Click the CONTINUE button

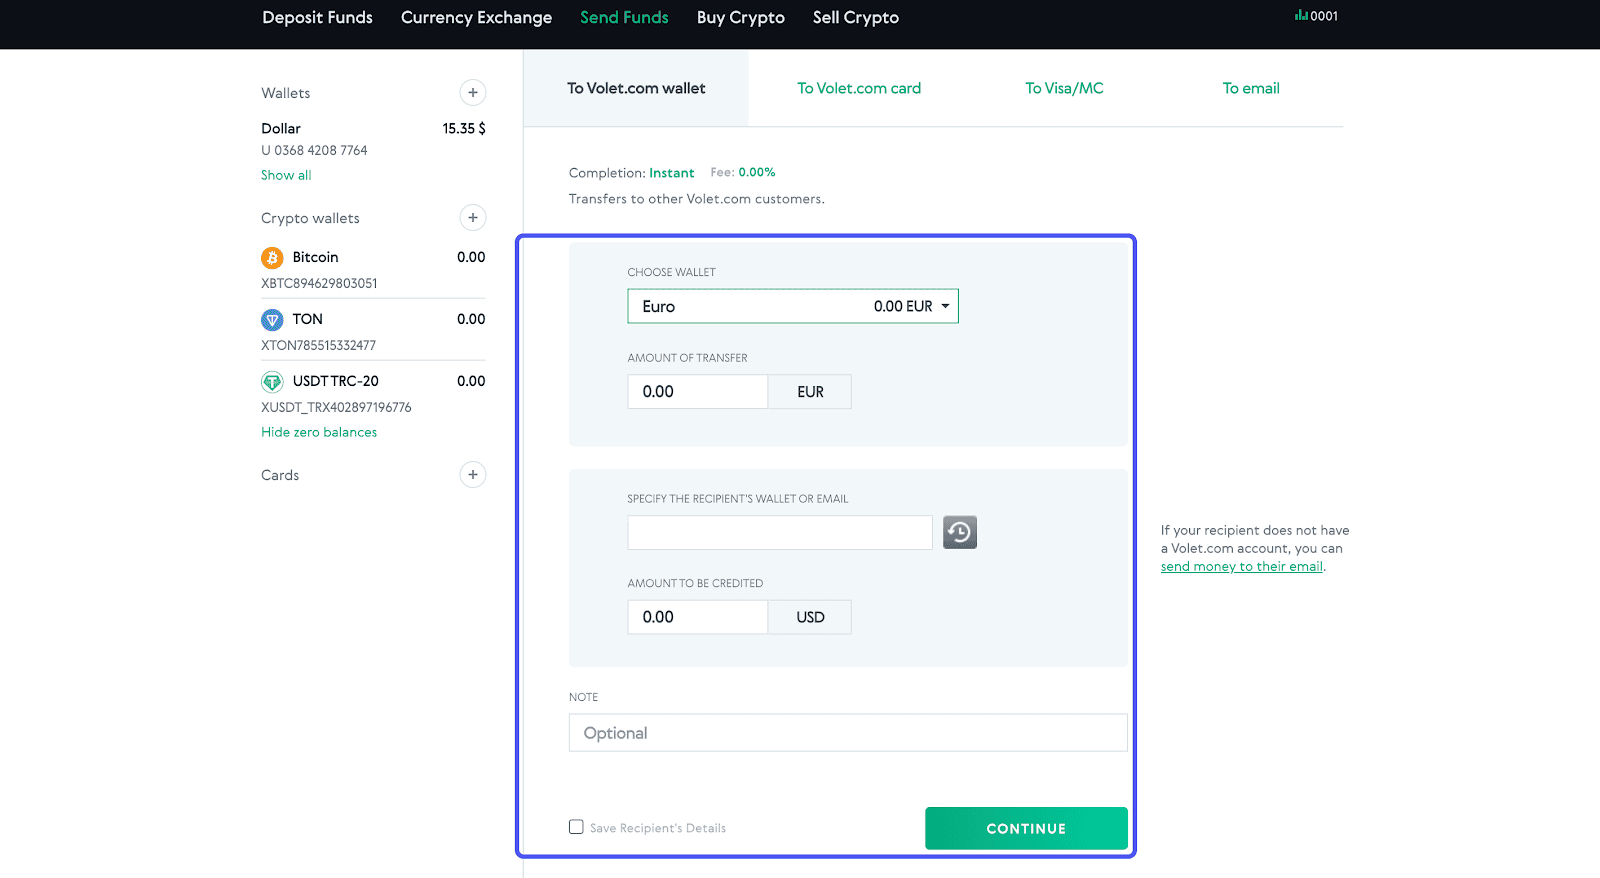[1026, 828]
